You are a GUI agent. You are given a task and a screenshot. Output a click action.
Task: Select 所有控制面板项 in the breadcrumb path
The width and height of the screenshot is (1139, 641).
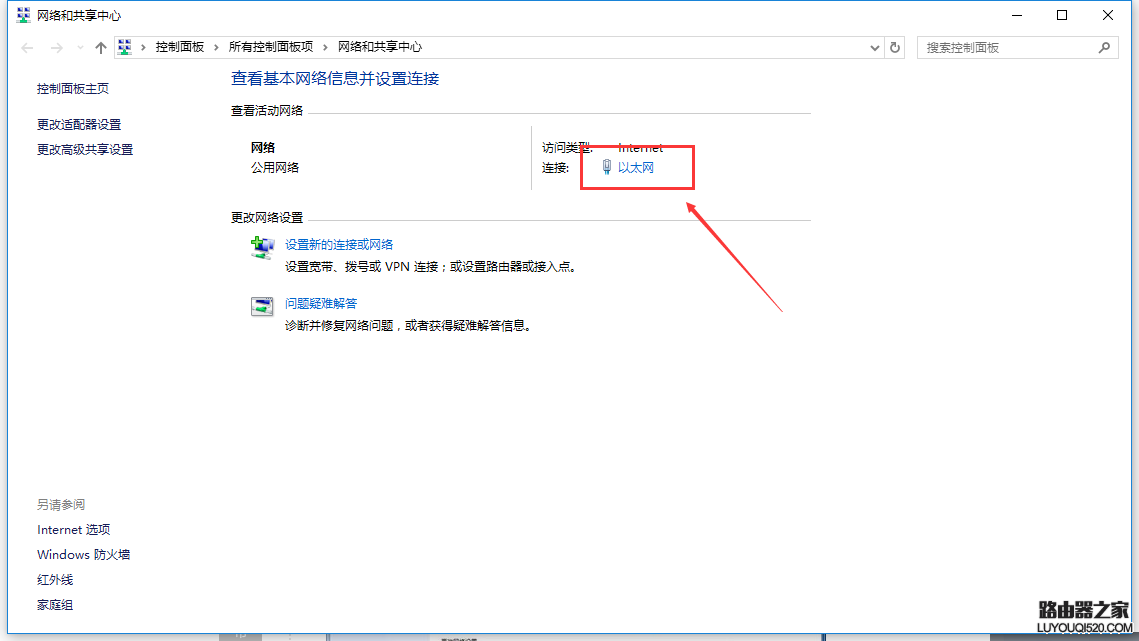coord(270,47)
